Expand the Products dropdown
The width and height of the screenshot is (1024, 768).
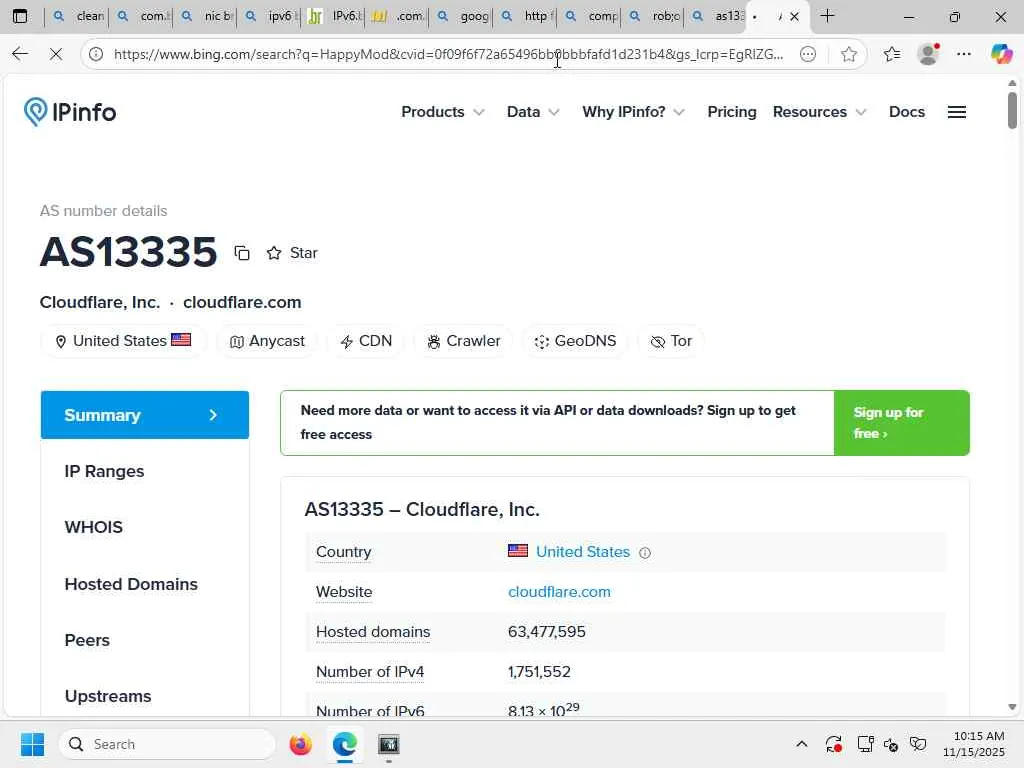click(x=442, y=112)
